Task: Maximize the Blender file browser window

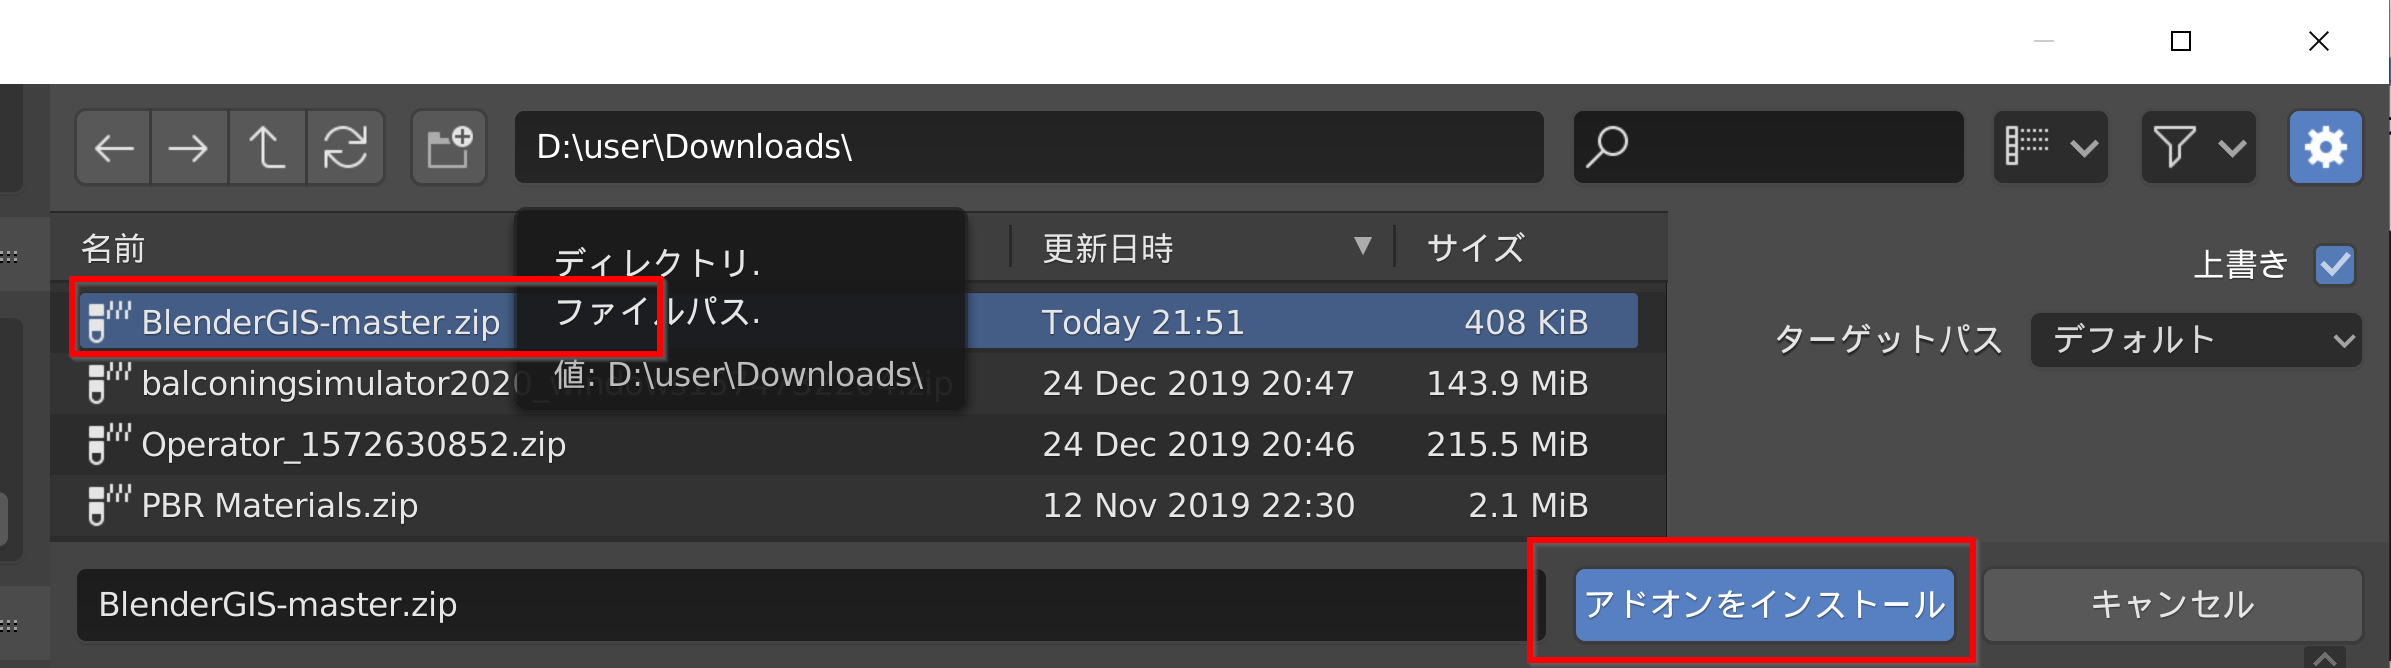Action: click(x=2181, y=41)
